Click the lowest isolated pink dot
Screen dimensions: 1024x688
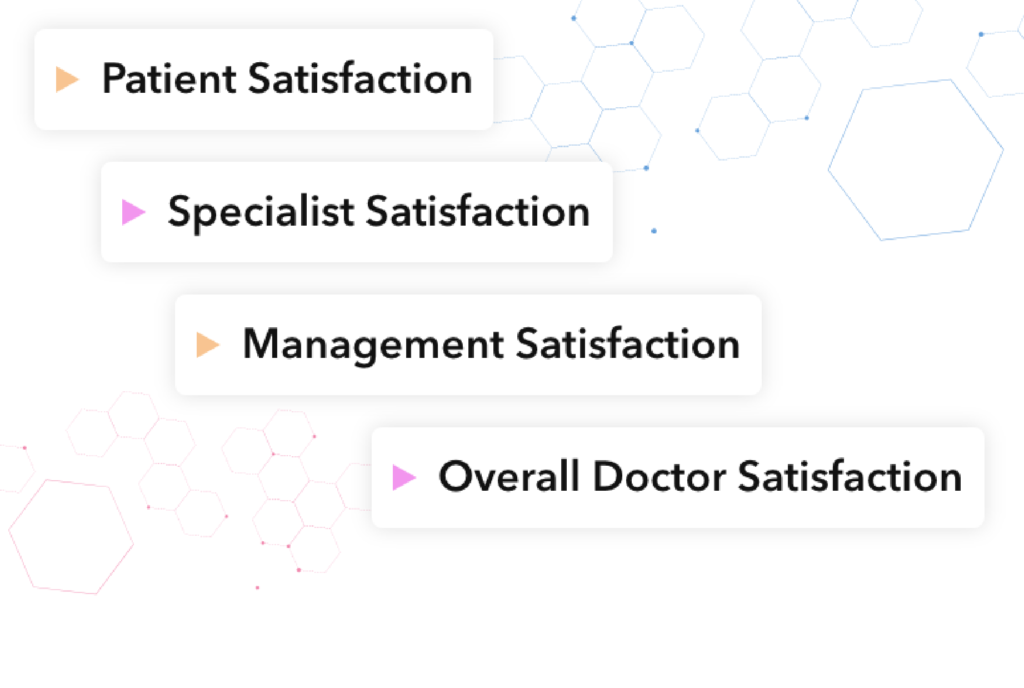[257, 587]
